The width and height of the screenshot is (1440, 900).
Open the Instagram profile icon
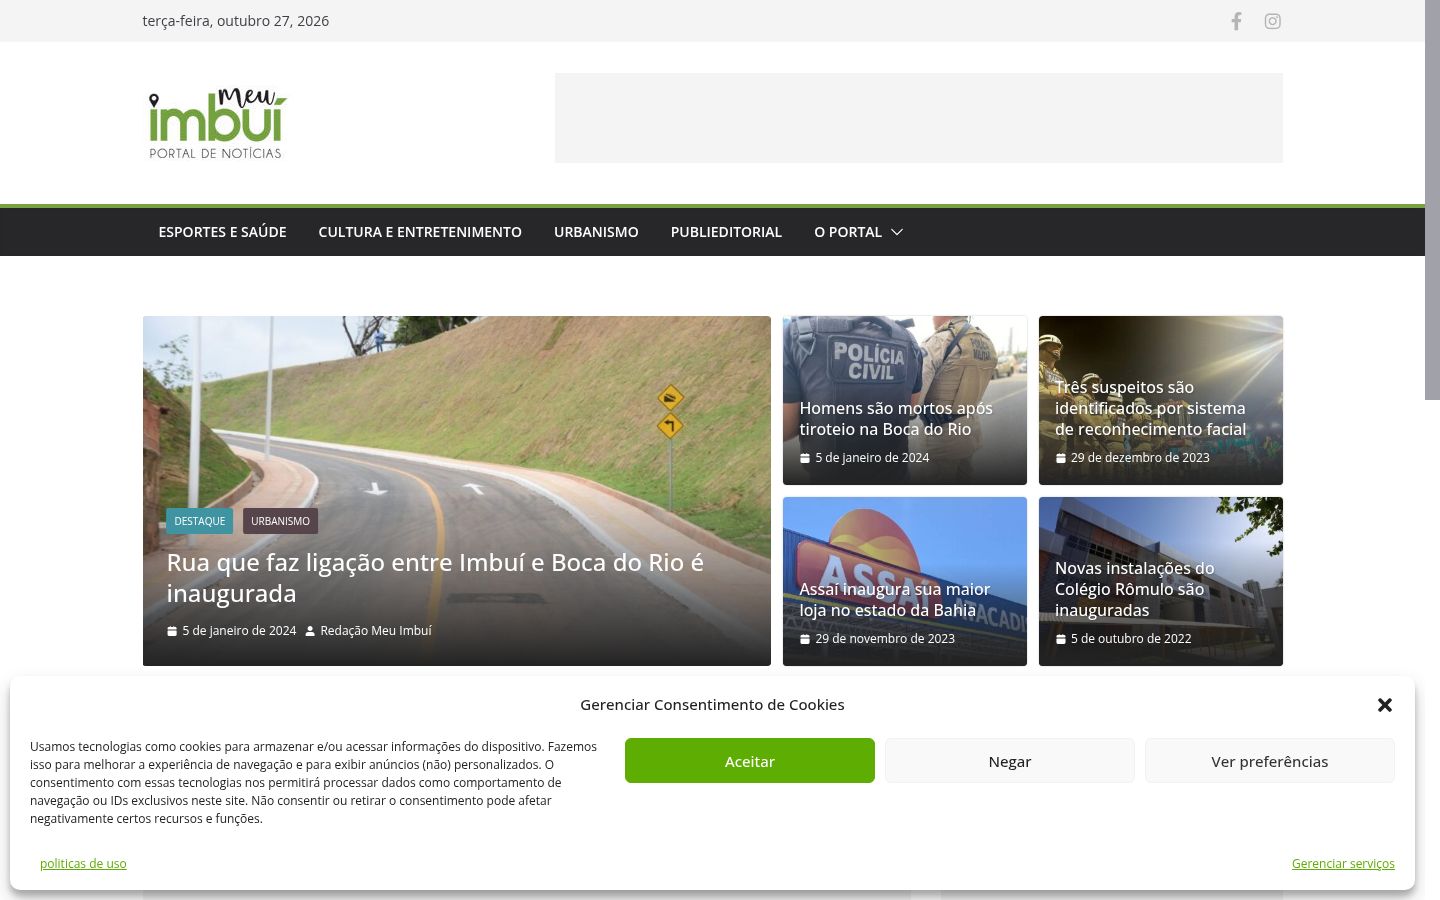pyautogui.click(x=1272, y=21)
